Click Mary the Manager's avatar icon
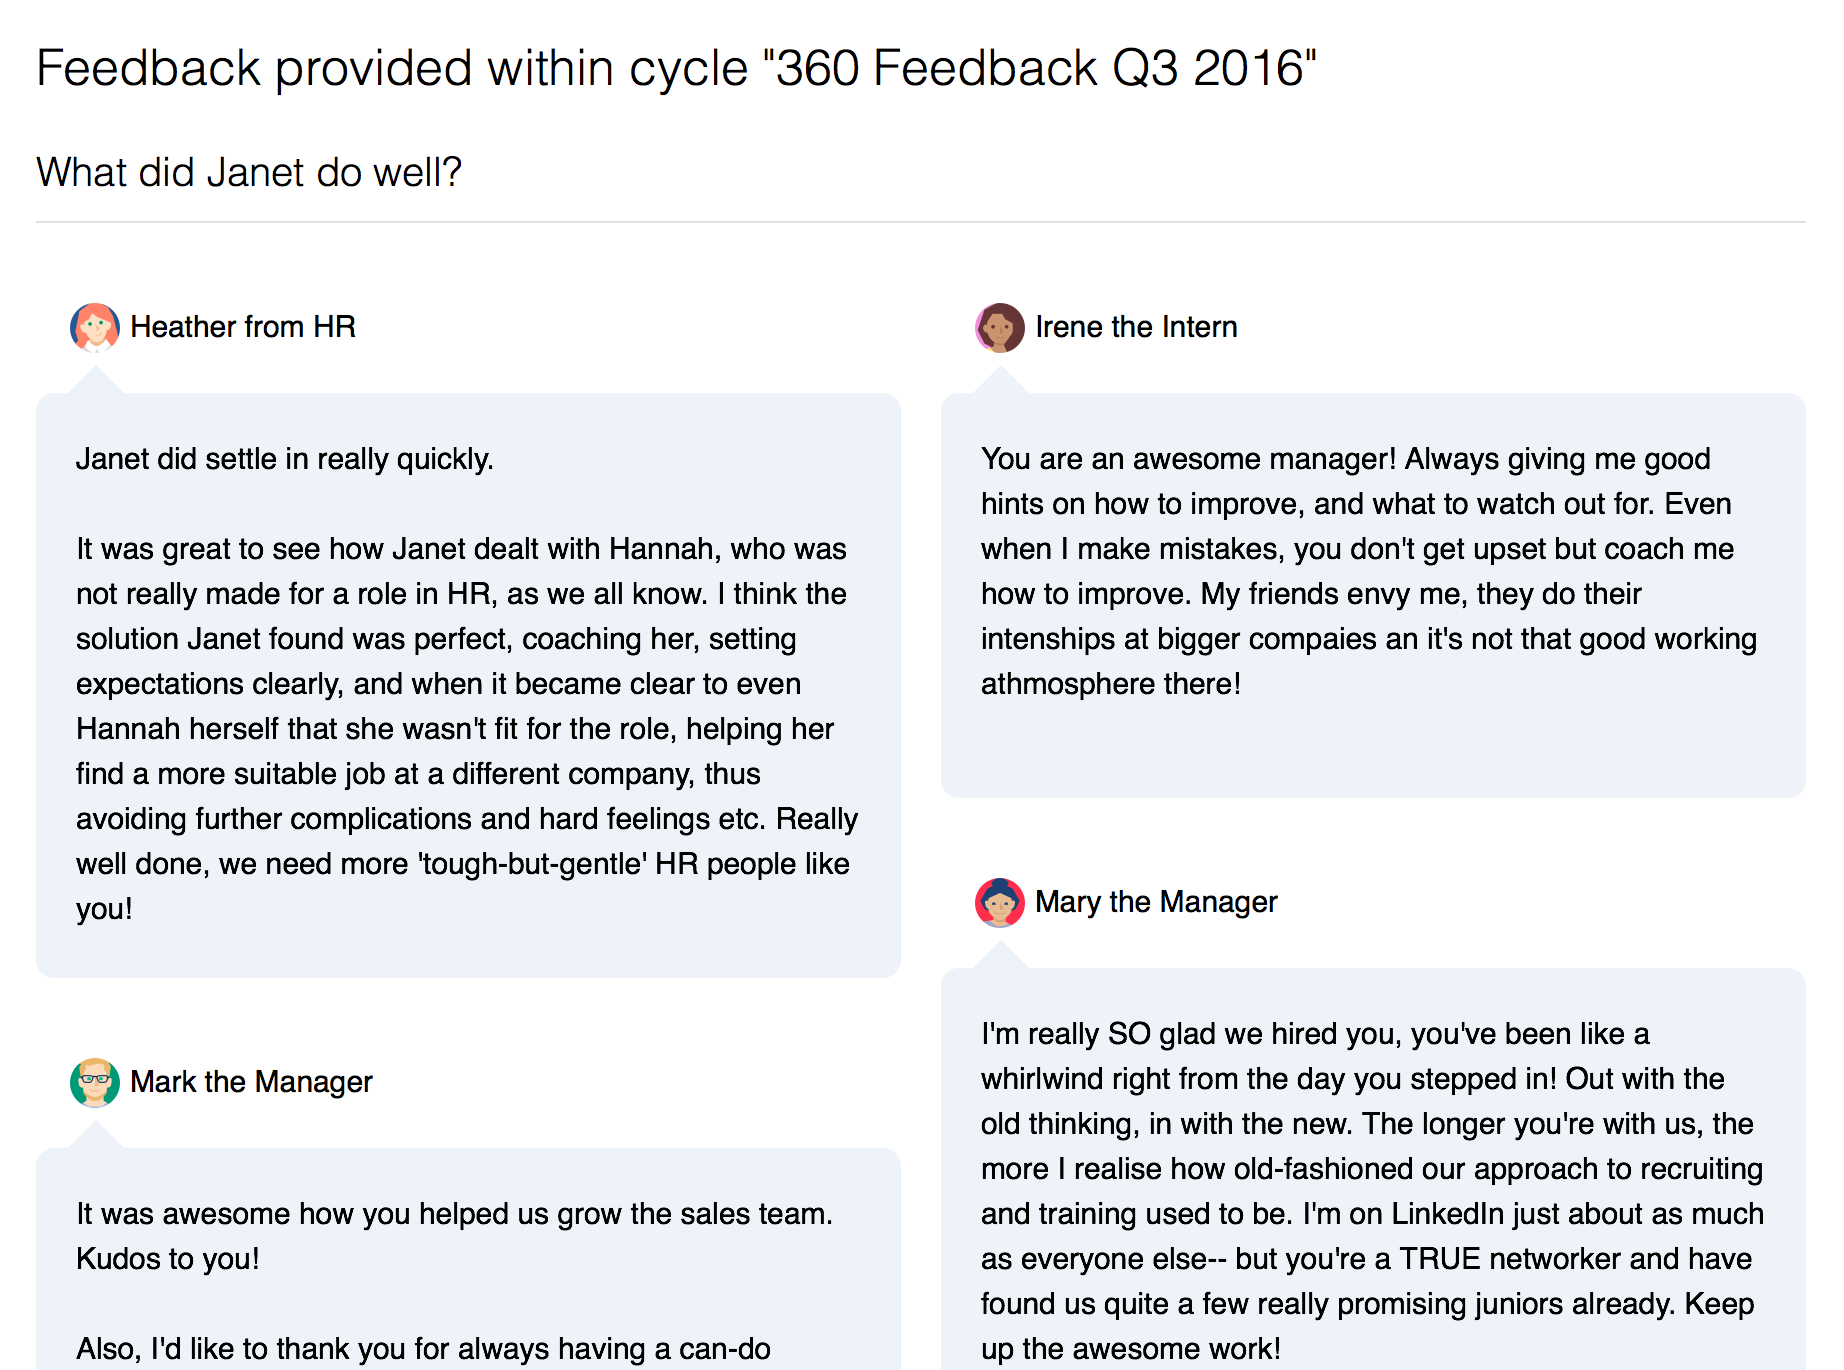1844x1370 pixels. point(1000,903)
